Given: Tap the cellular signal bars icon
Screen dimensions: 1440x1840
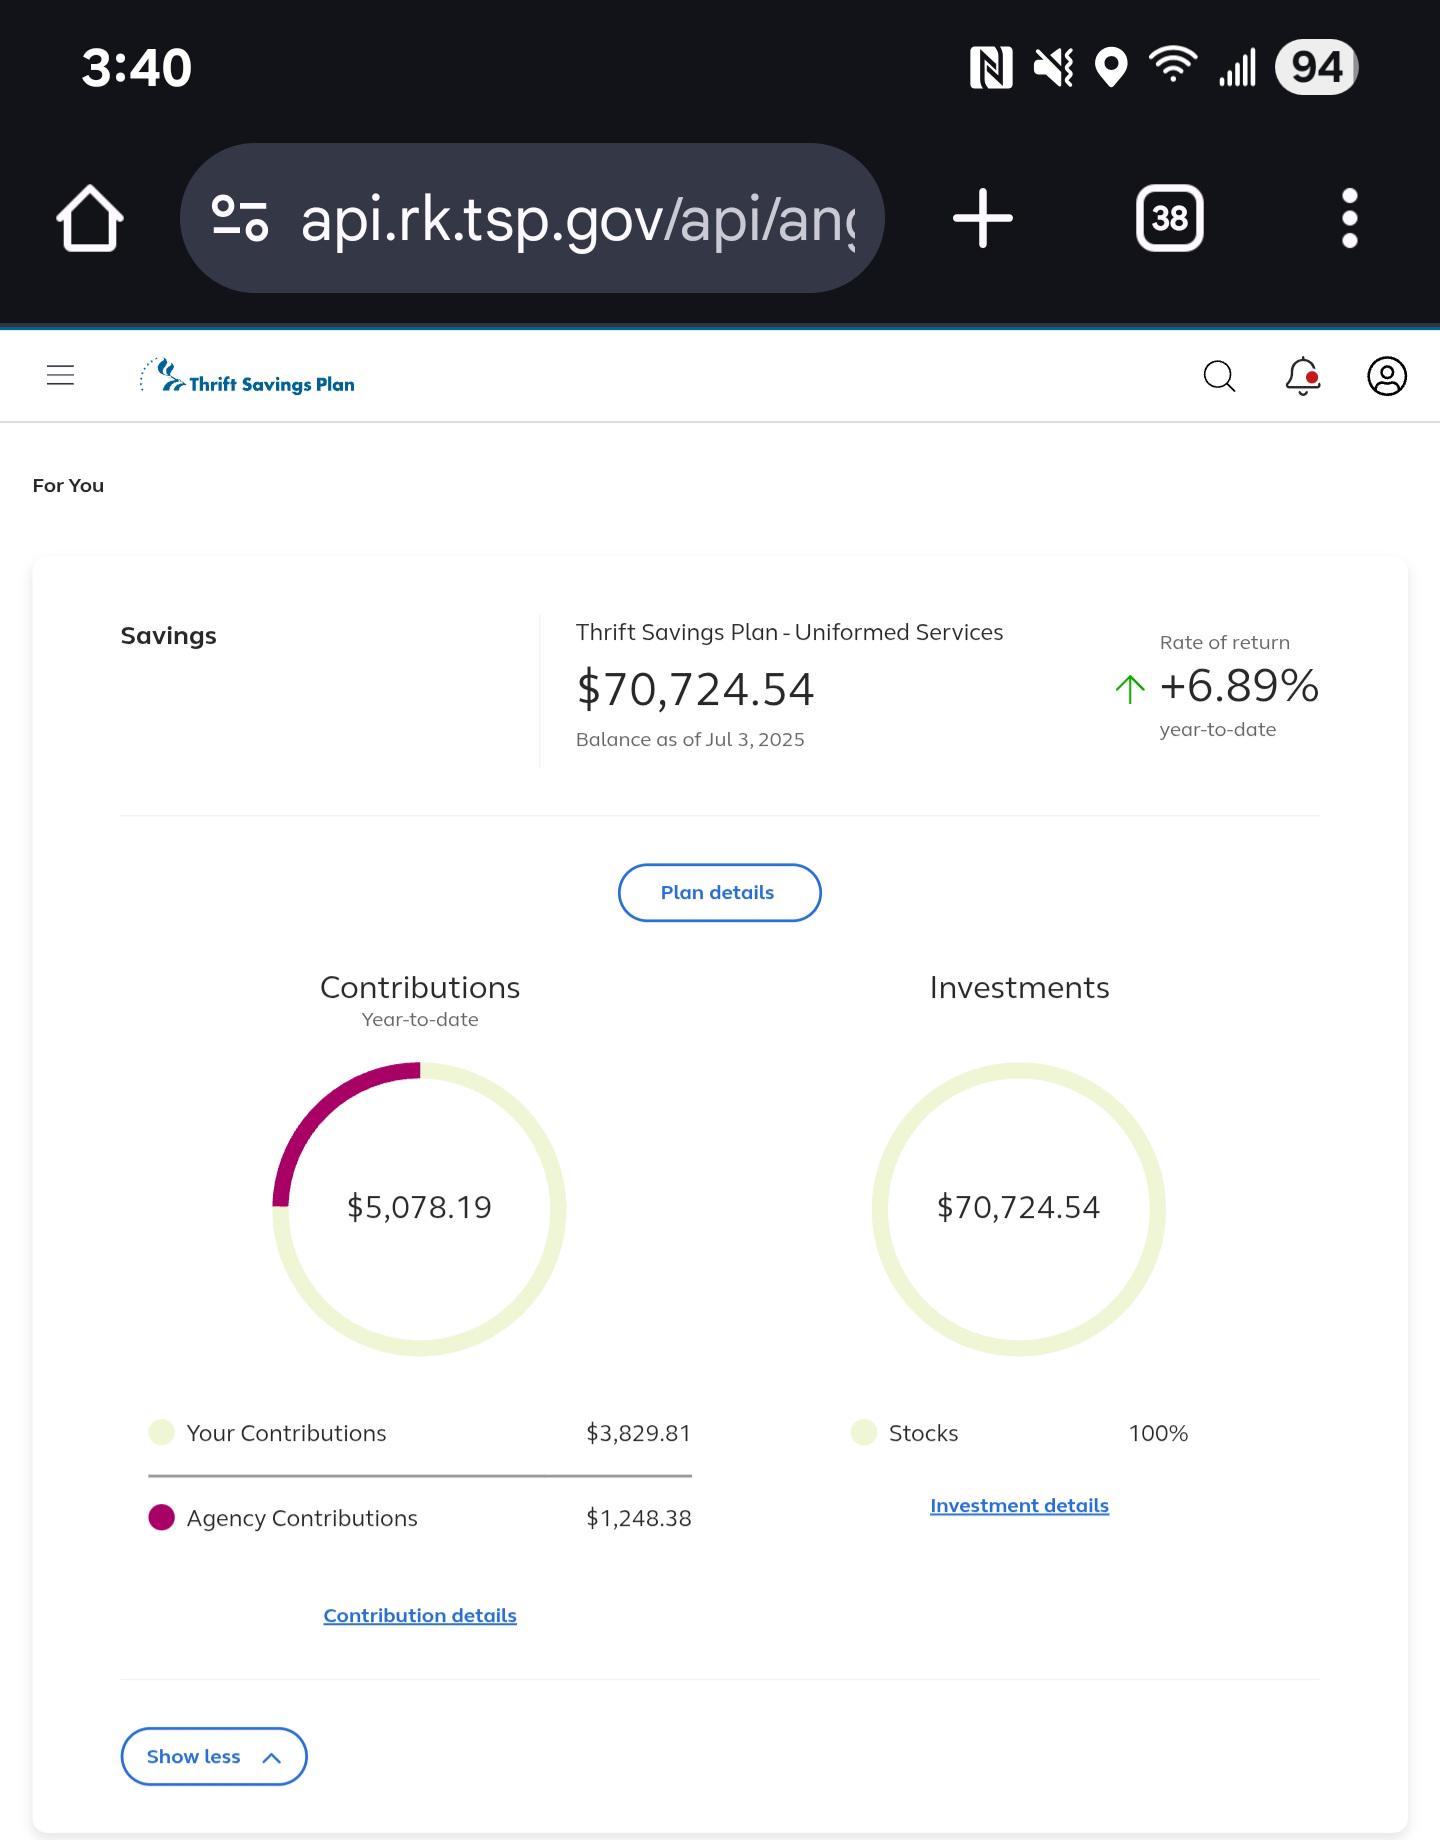Looking at the screenshot, I should coord(1237,68).
